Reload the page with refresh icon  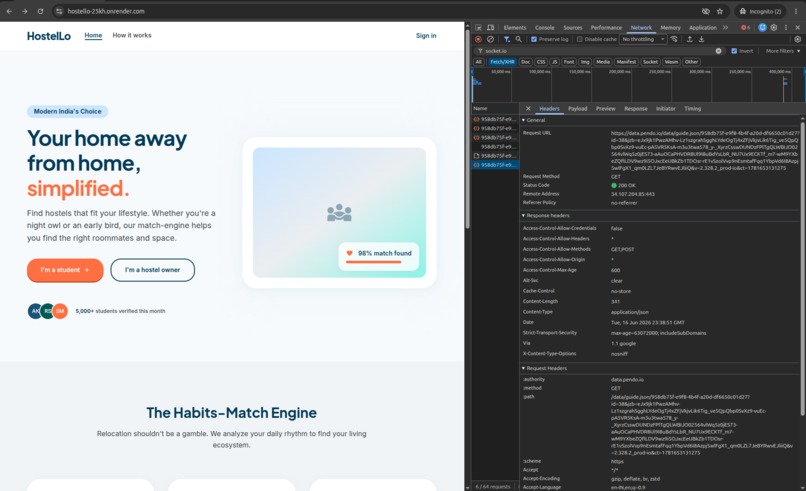(x=40, y=11)
